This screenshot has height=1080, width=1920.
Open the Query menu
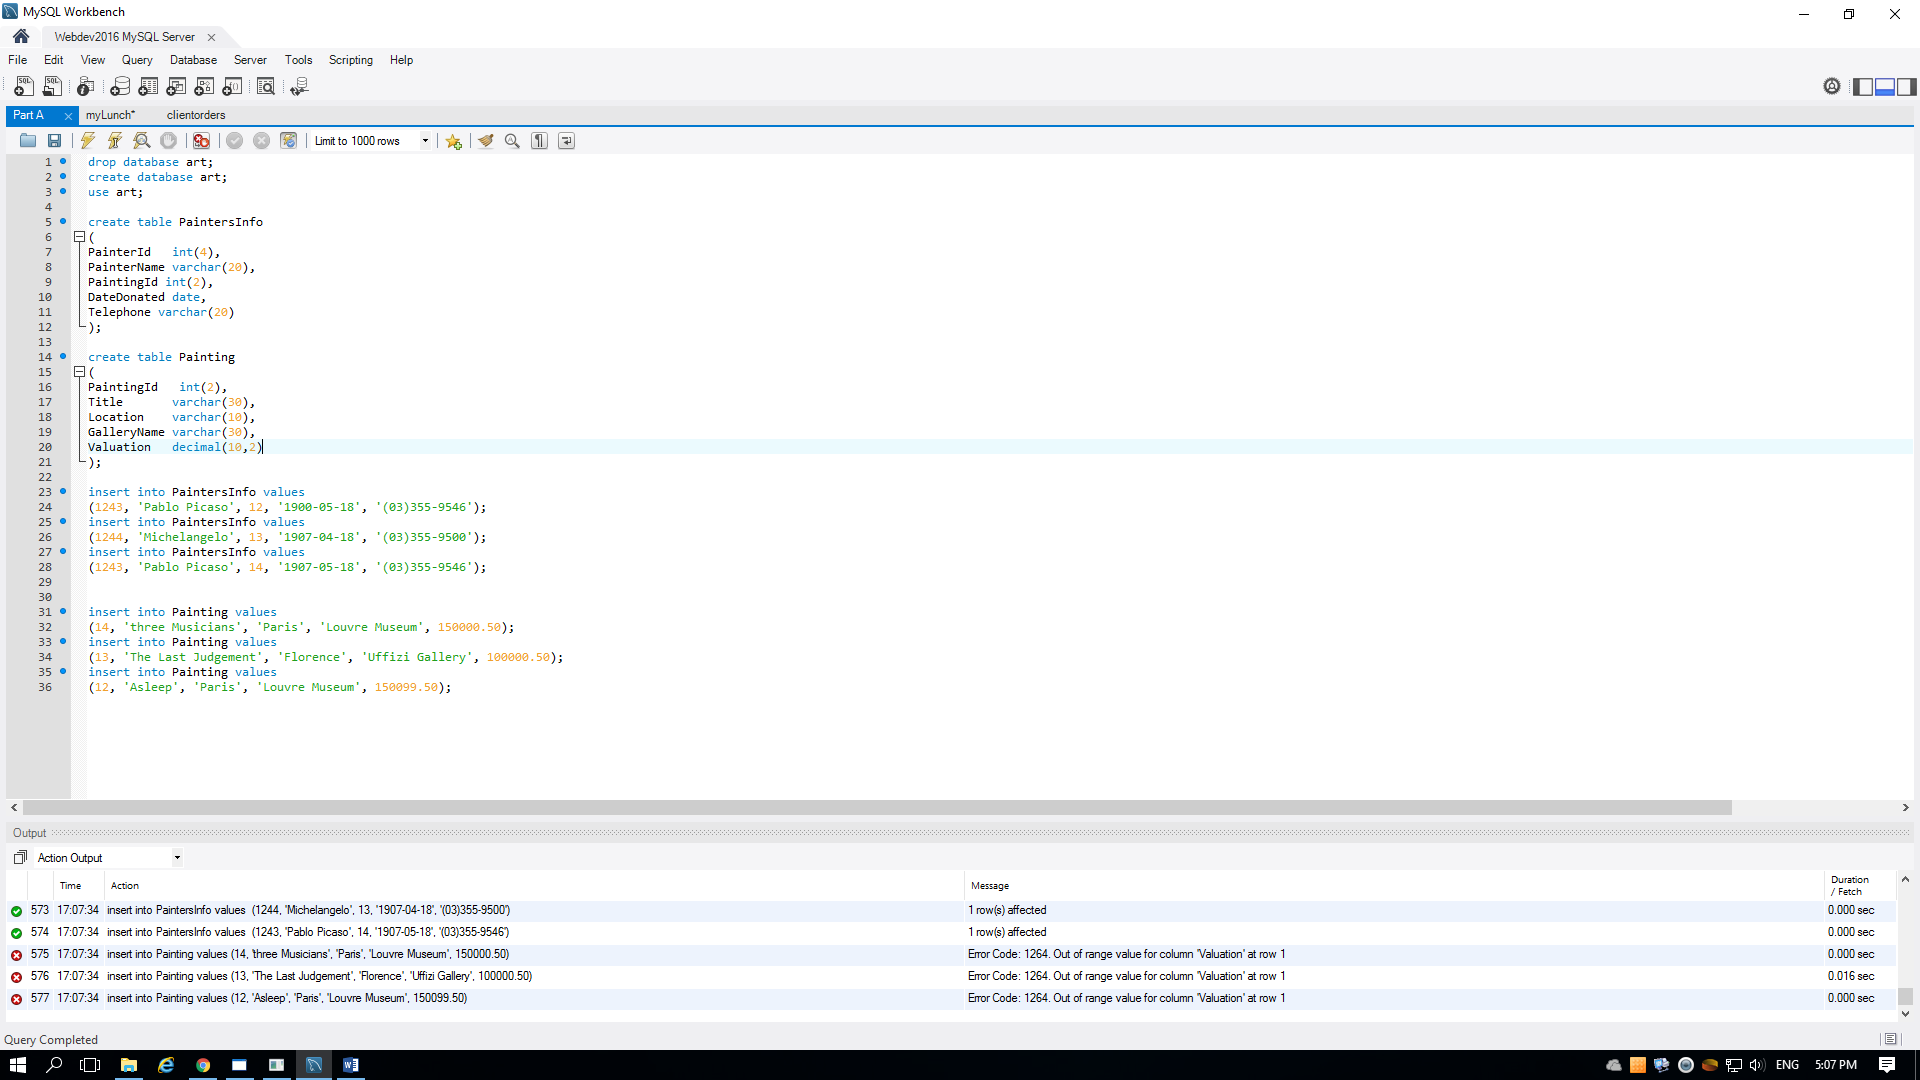(137, 60)
